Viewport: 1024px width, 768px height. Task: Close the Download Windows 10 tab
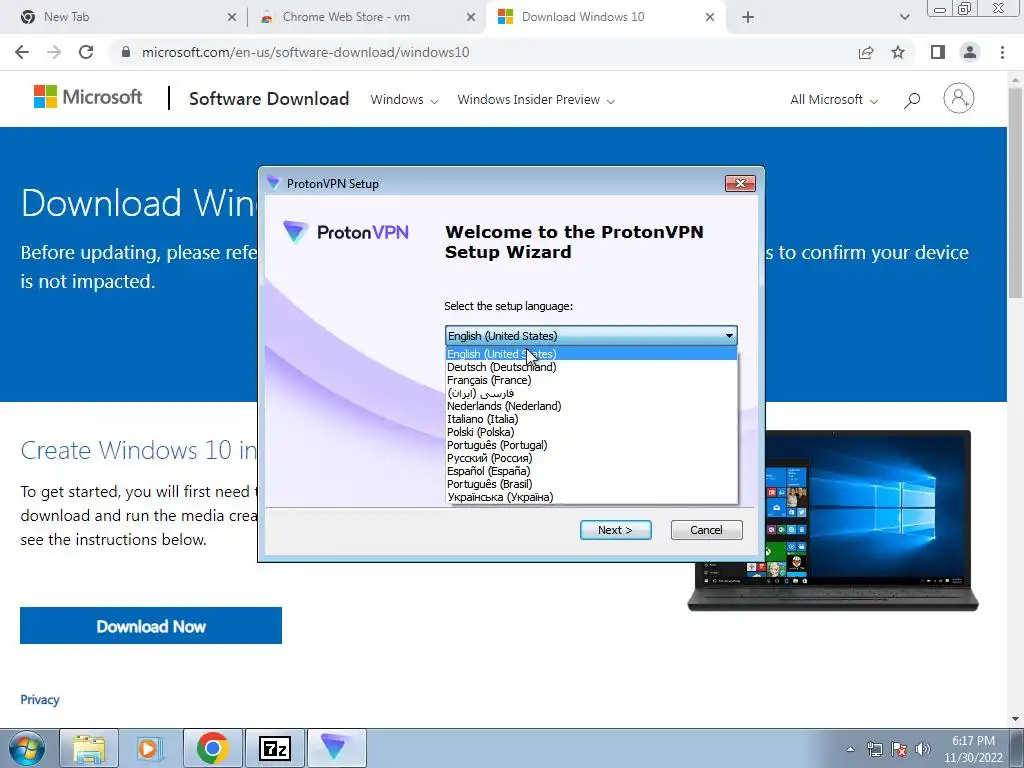point(710,18)
